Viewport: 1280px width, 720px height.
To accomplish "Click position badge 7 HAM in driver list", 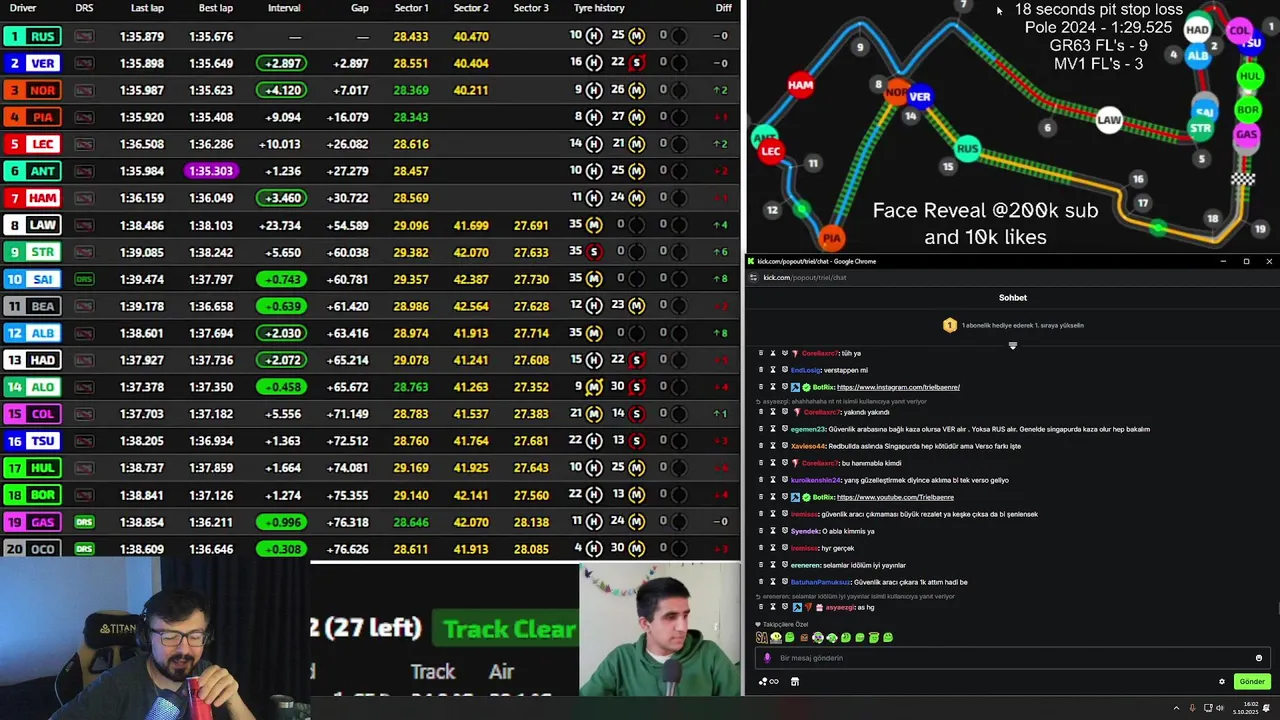I will [32, 198].
